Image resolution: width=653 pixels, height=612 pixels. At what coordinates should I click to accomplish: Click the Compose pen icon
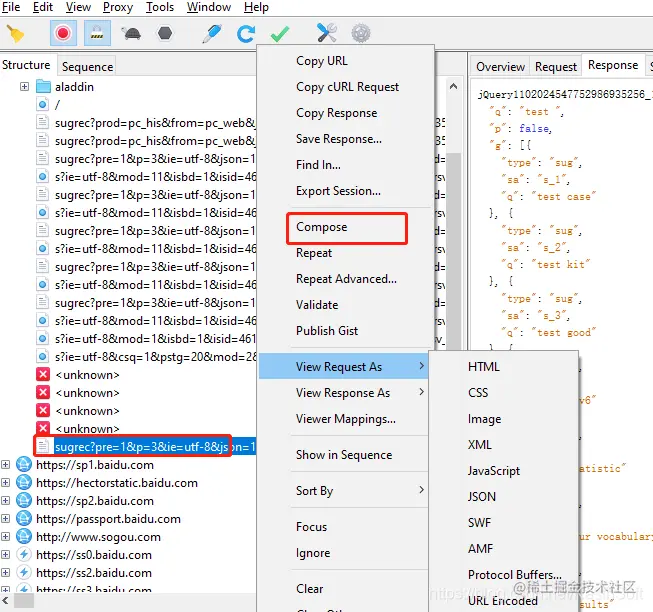tap(212, 33)
